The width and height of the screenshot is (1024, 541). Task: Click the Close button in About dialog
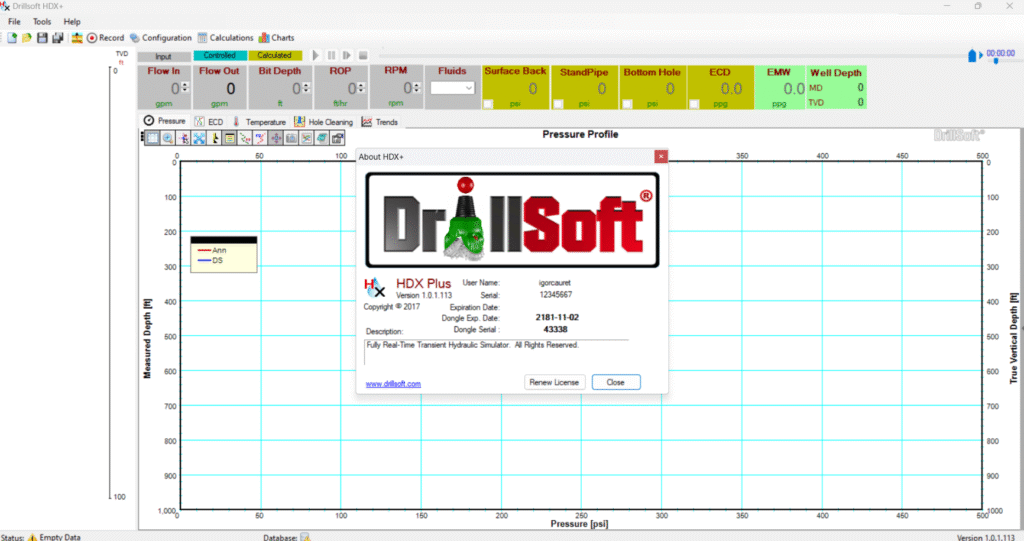click(616, 382)
